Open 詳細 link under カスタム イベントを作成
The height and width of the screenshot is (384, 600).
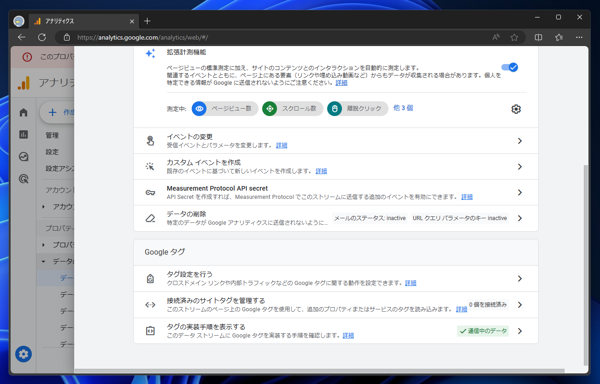click(321, 171)
